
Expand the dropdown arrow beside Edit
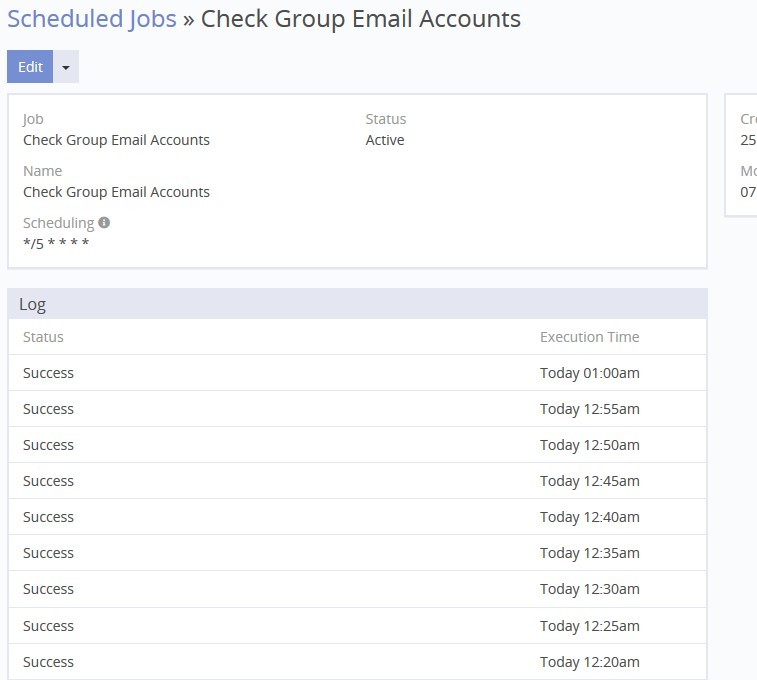point(66,67)
